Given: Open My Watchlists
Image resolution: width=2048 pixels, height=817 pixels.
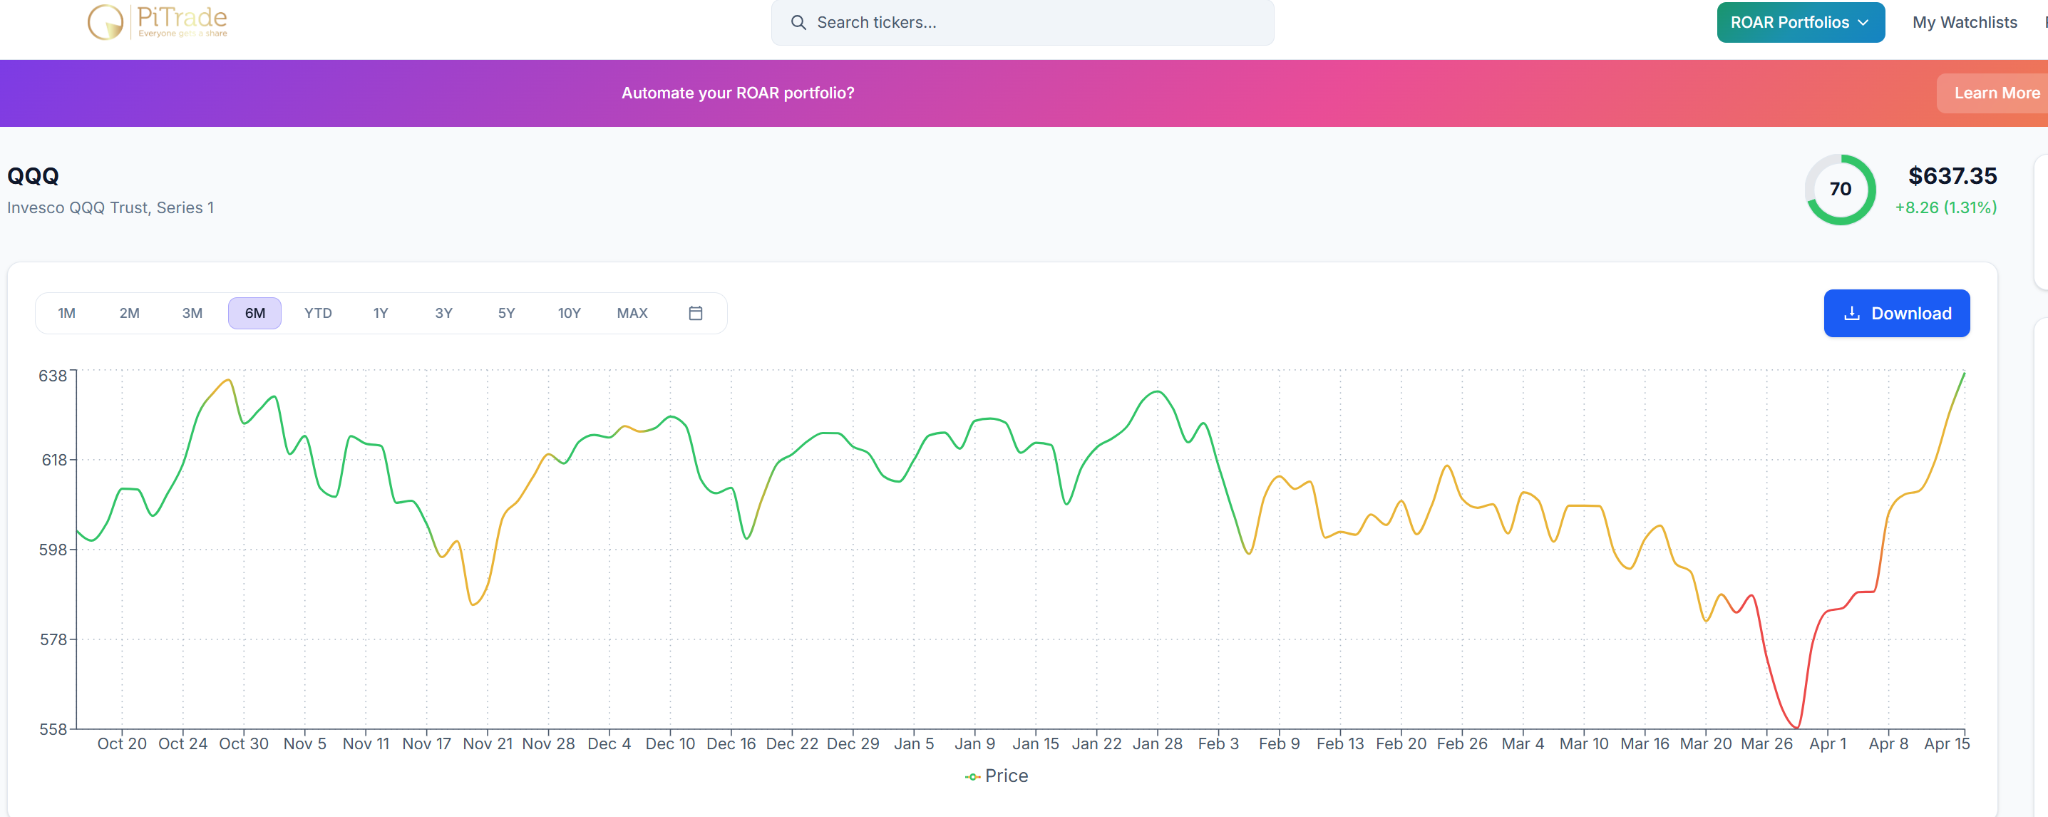Looking at the screenshot, I should tap(1964, 22).
